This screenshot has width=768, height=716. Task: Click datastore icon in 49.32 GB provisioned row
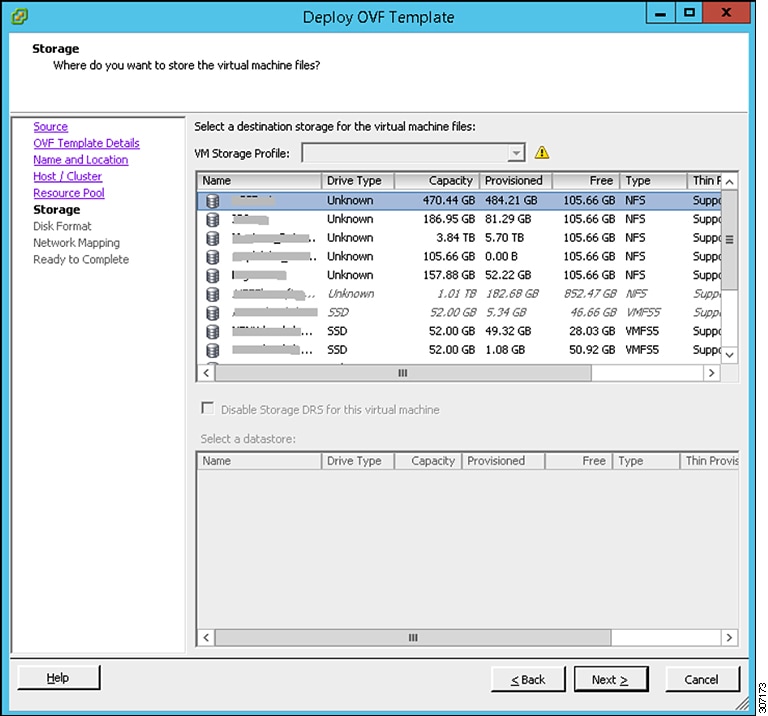click(x=213, y=331)
